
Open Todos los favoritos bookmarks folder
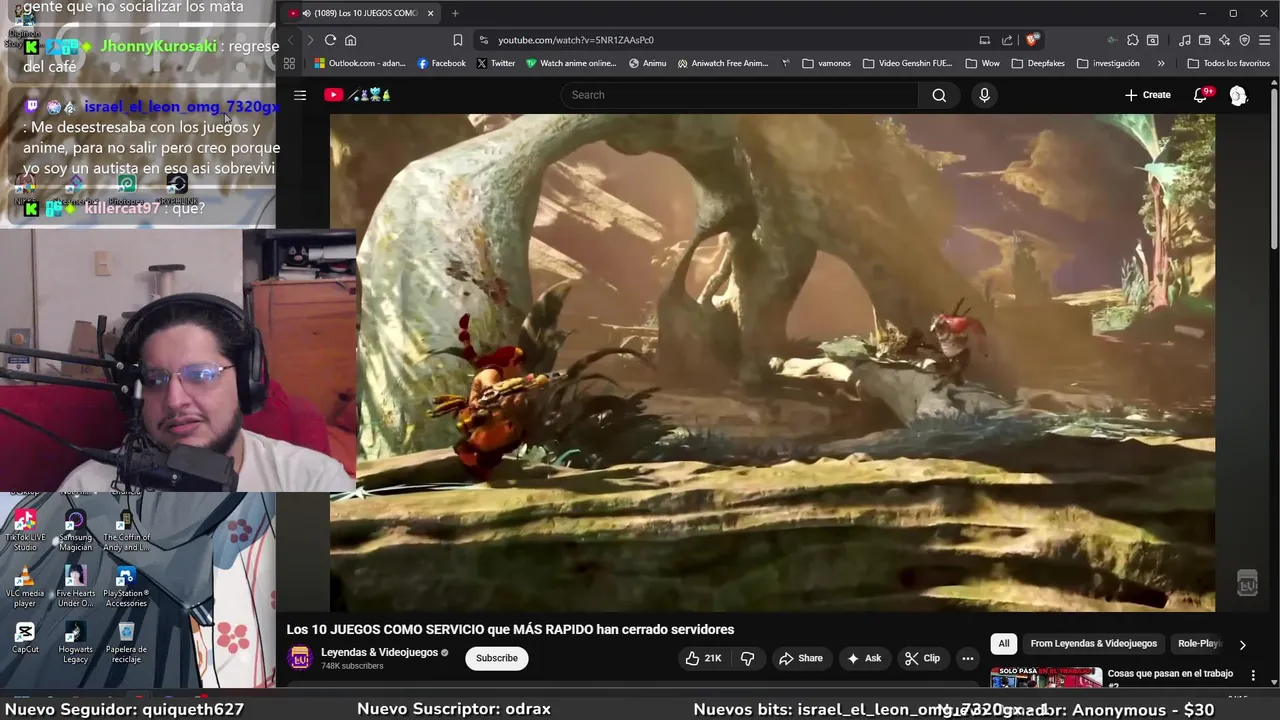point(1228,63)
